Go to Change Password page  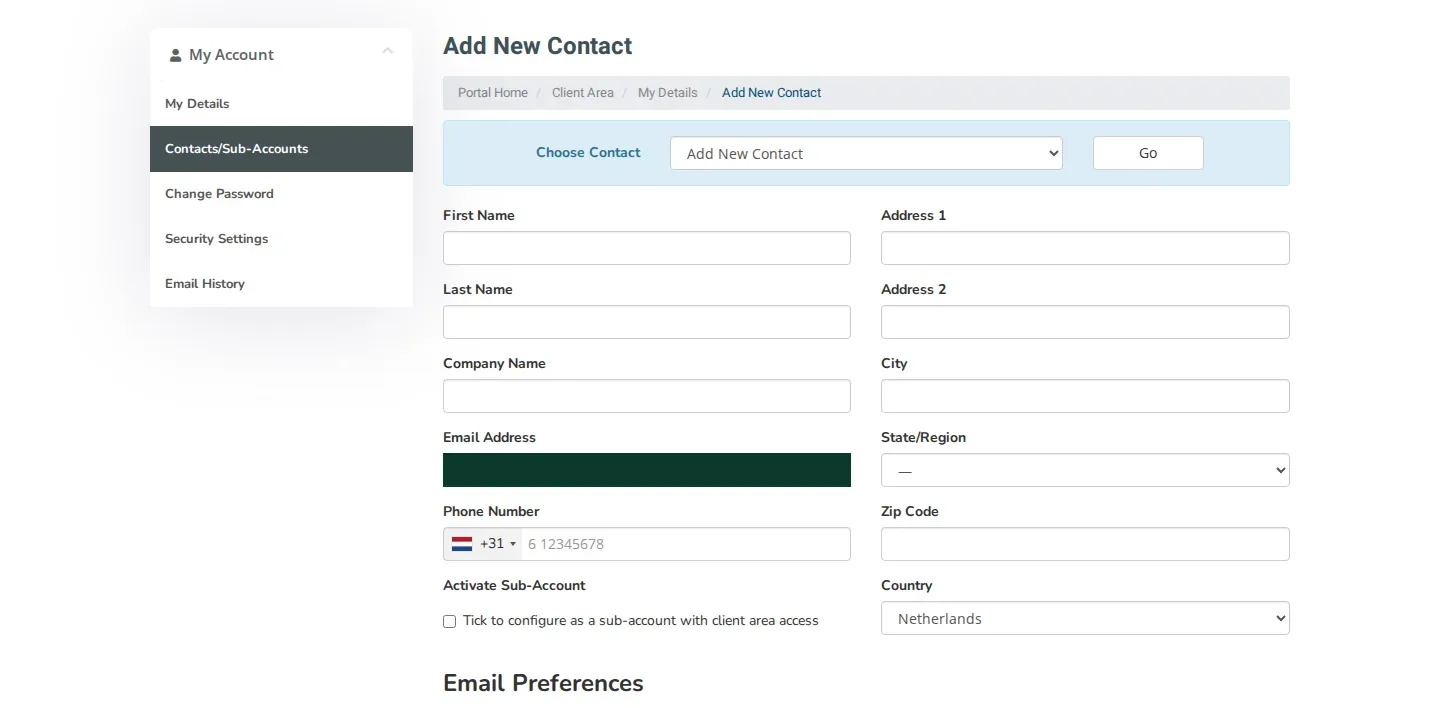(x=281, y=194)
